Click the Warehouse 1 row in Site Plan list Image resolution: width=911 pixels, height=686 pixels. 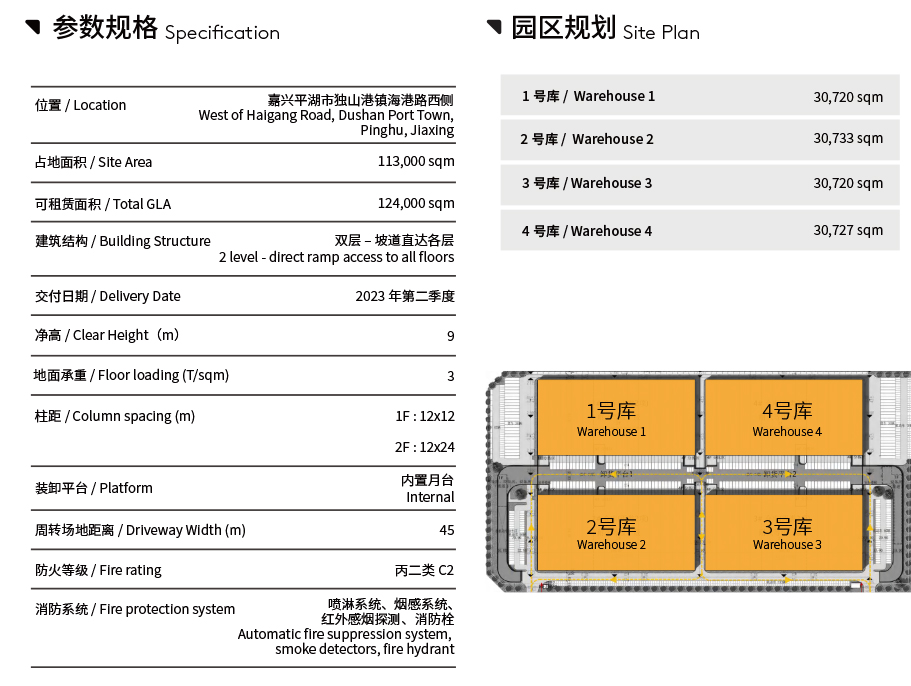(x=699, y=96)
